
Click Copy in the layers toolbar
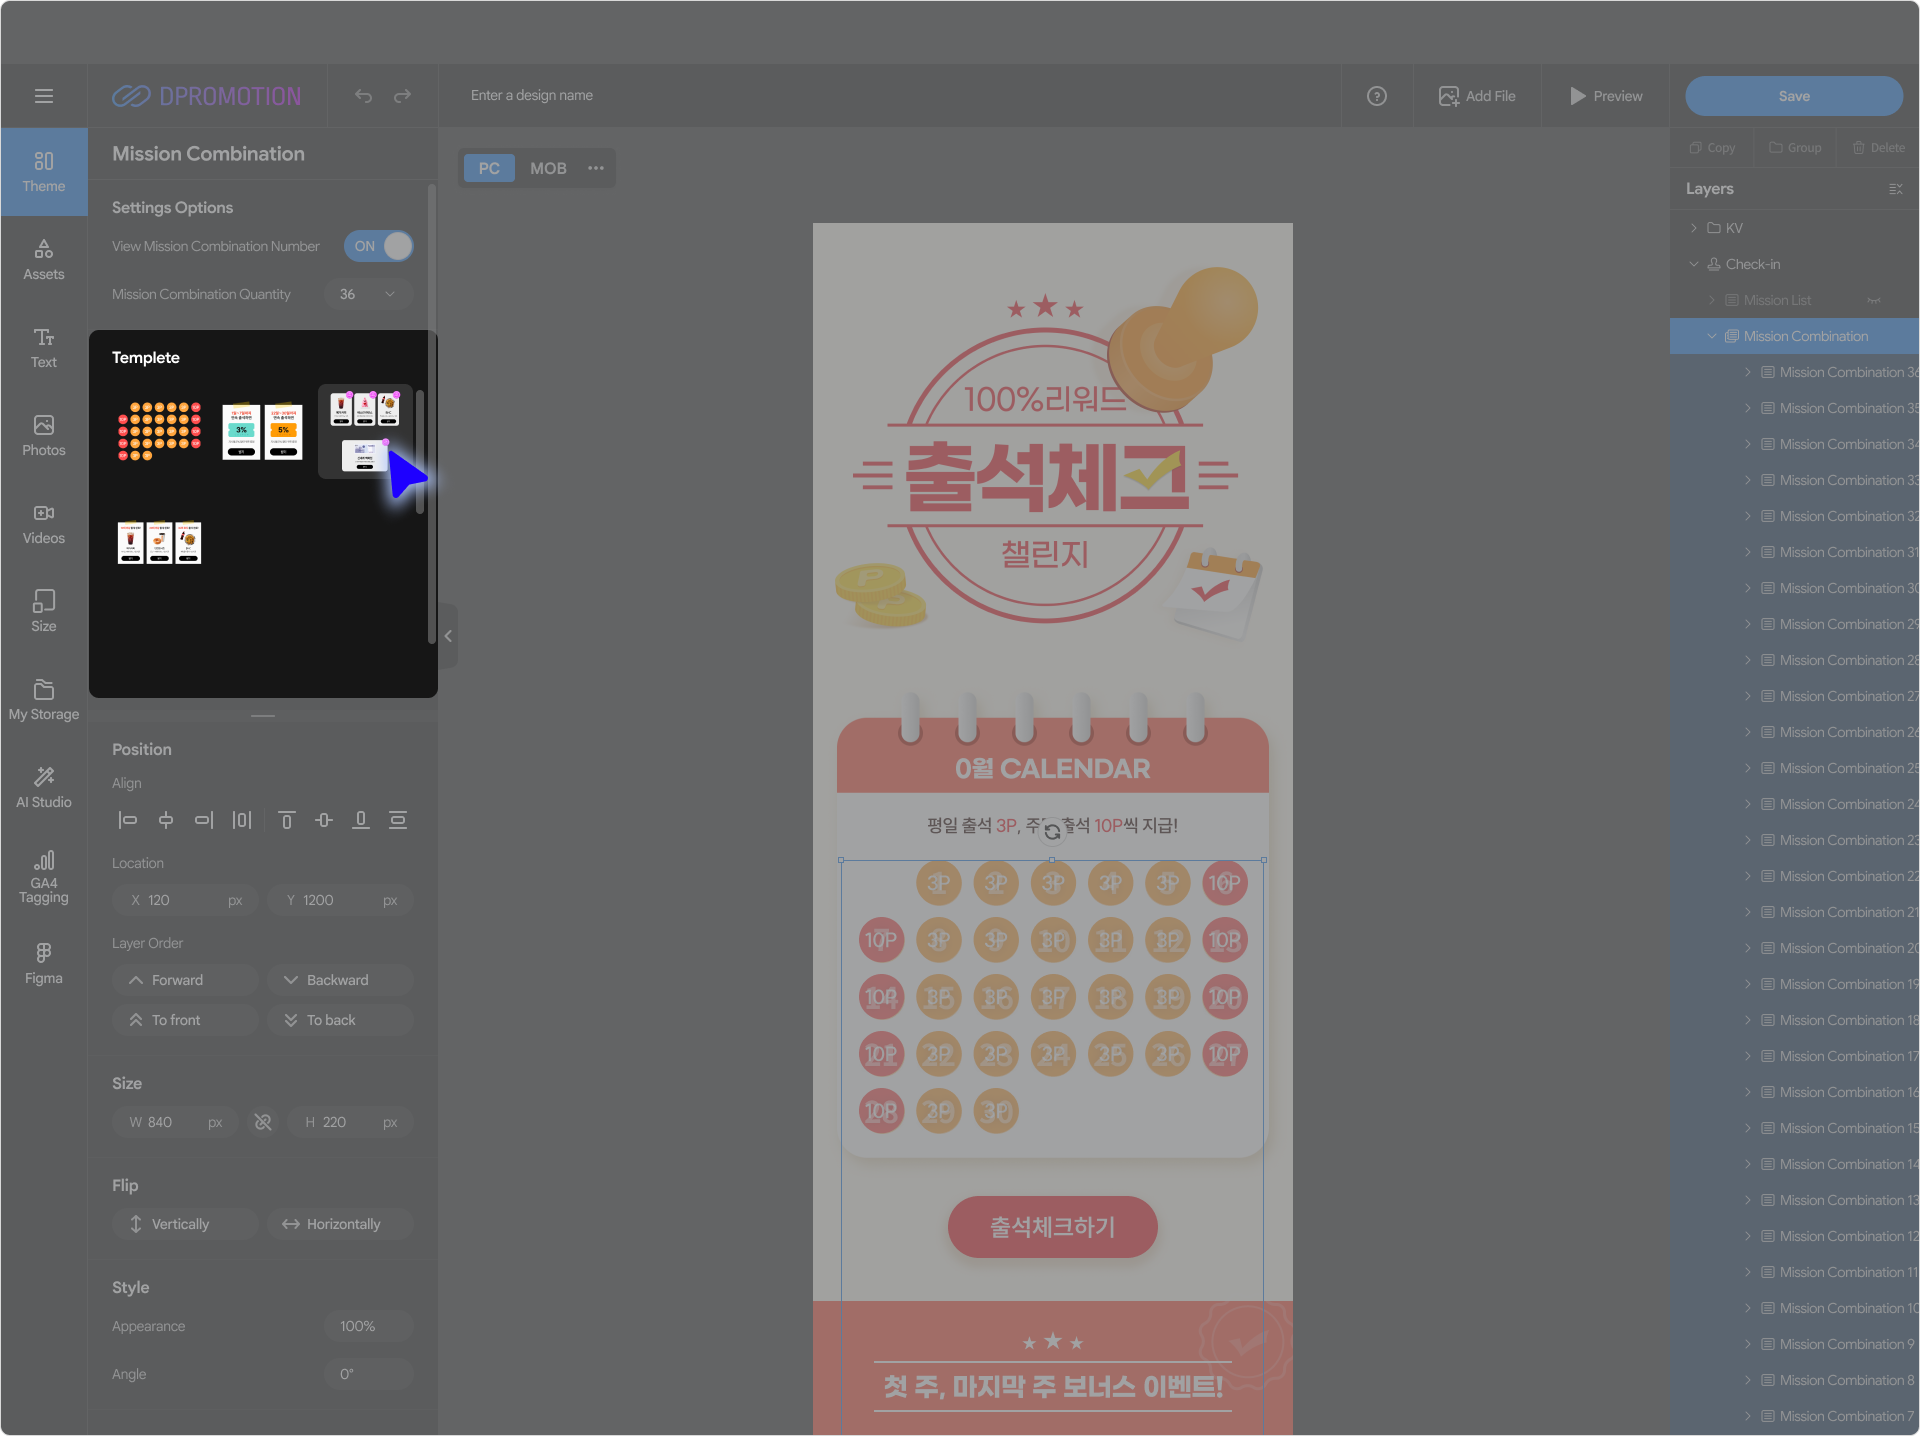1712,148
